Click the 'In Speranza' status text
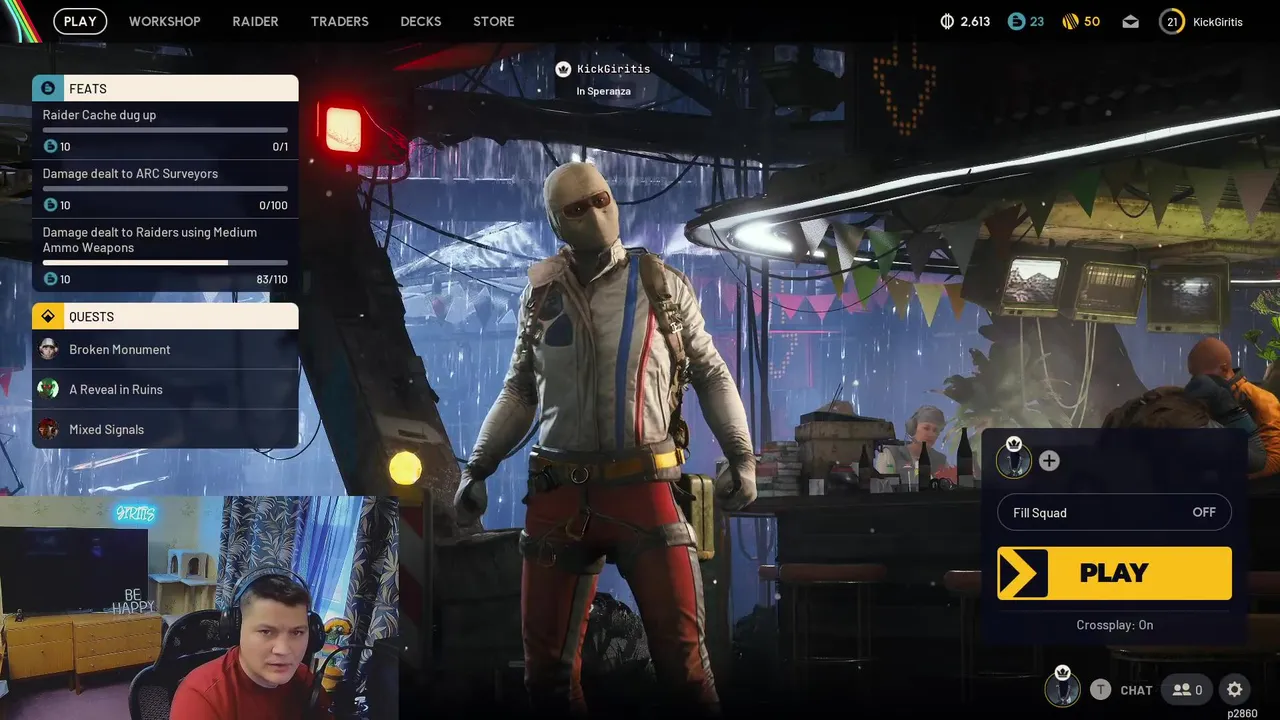1280x720 pixels. [x=603, y=91]
